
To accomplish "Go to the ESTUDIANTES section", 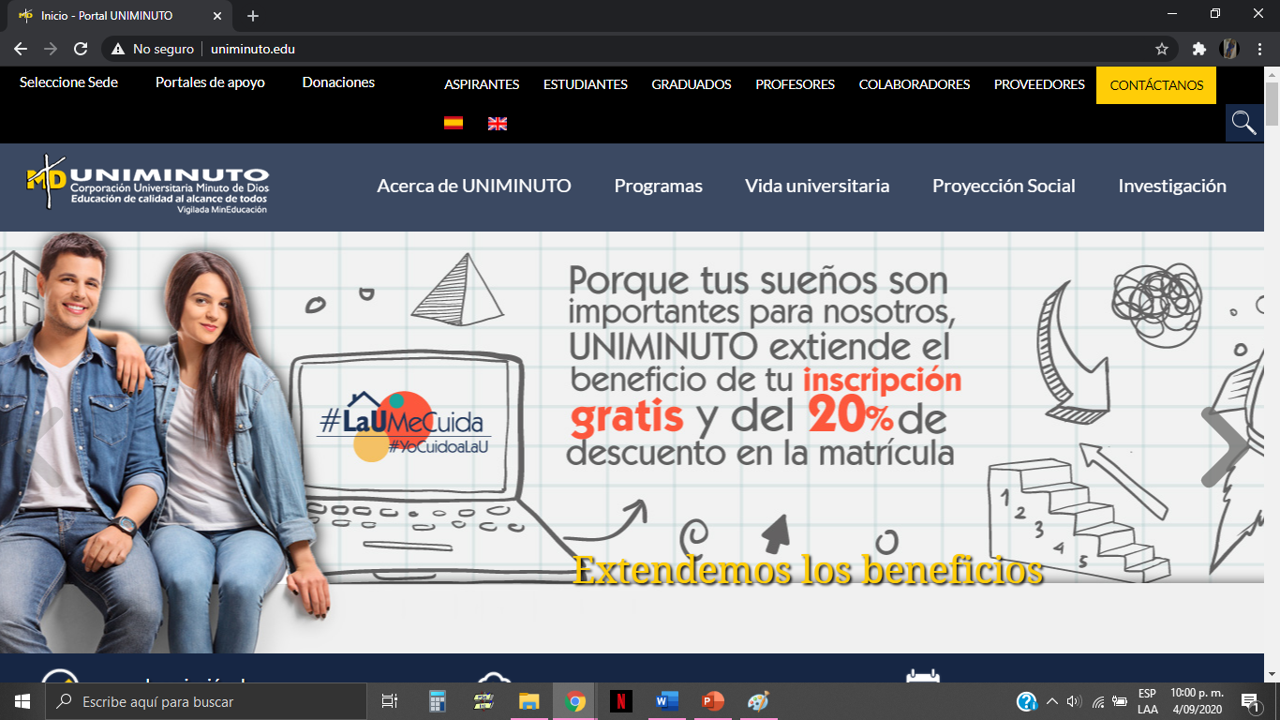I will tap(585, 85).
